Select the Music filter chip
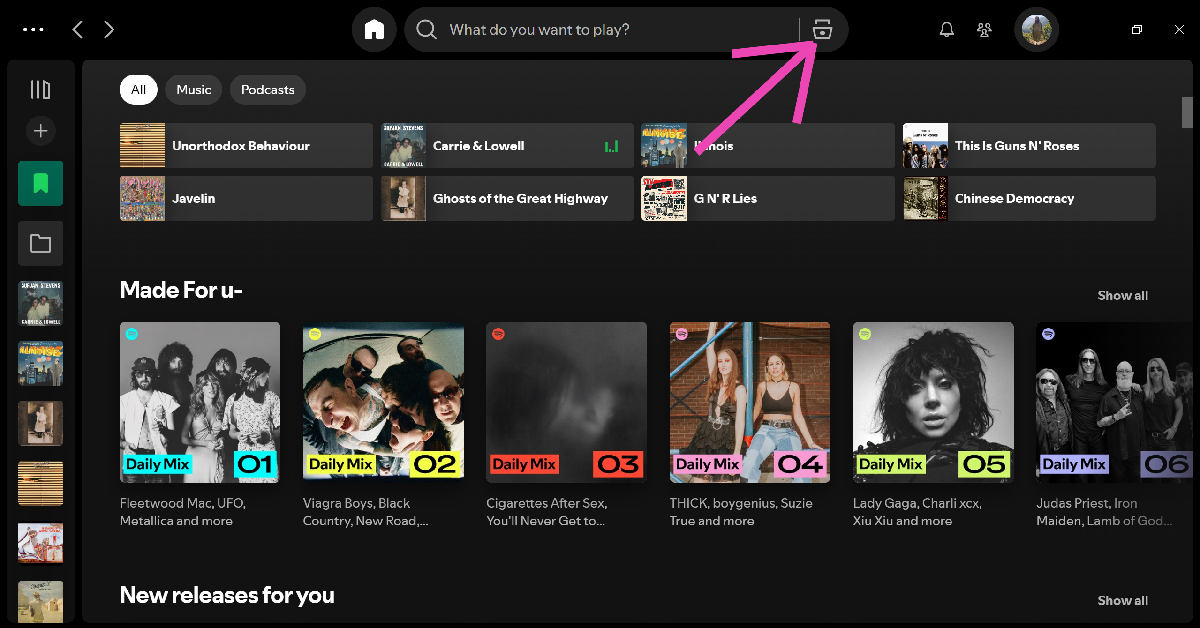This screenshot has width=1200, height=628. [x=194, y=90]
